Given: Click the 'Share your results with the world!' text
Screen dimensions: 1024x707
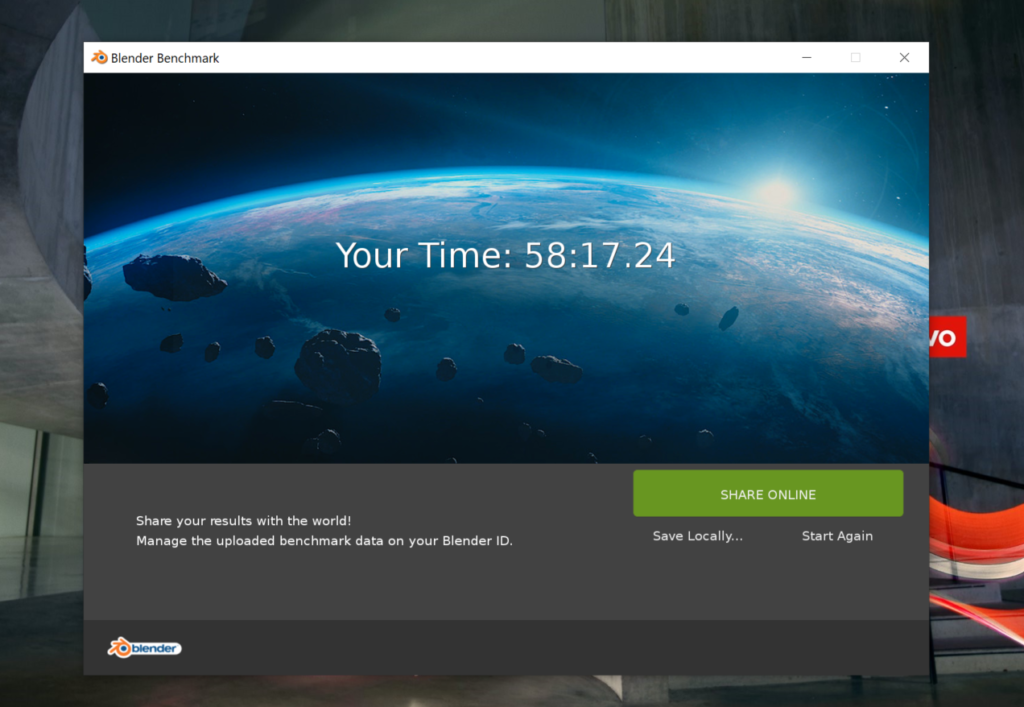Looking at the screenshot, I should 243,521.
